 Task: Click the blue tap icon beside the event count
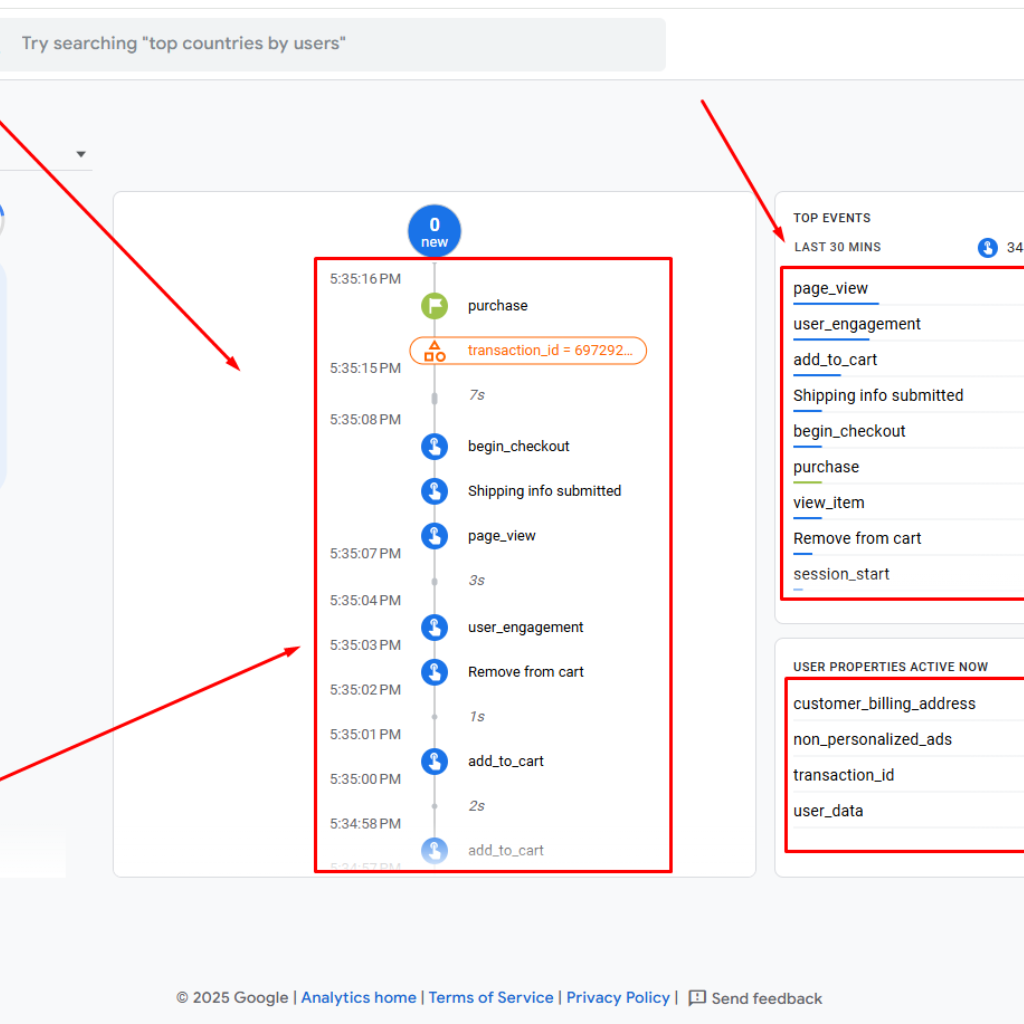pyautogui.click(x=987, y=247)
